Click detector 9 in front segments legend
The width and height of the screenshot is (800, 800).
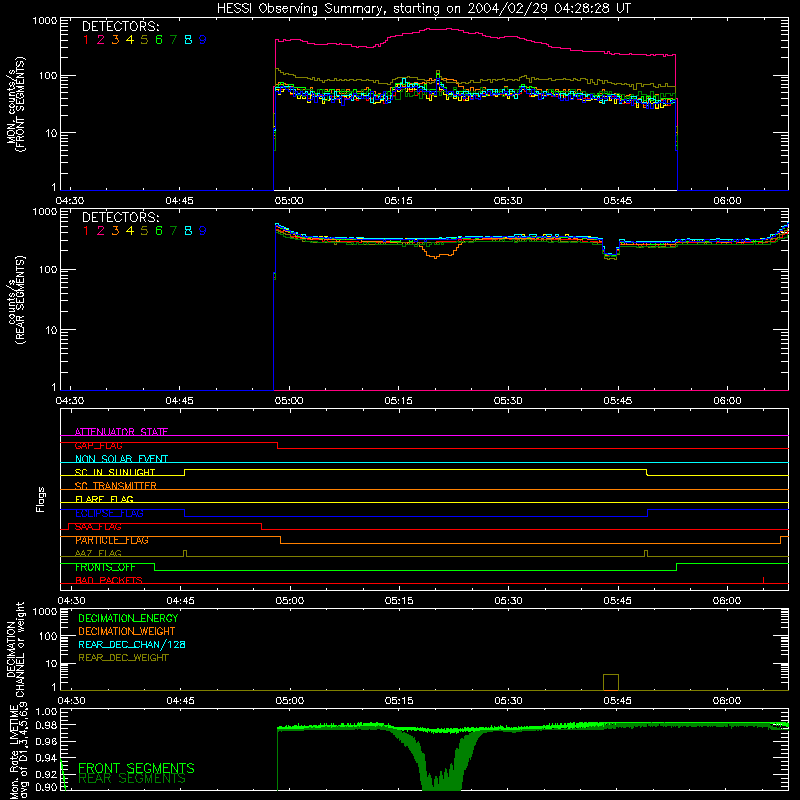click(x=203, y=40)
